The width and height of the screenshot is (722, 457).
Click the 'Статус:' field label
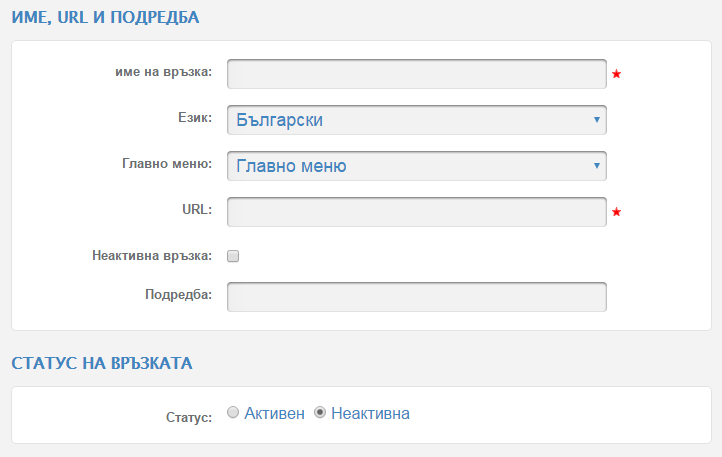click(x=189, y=417)
